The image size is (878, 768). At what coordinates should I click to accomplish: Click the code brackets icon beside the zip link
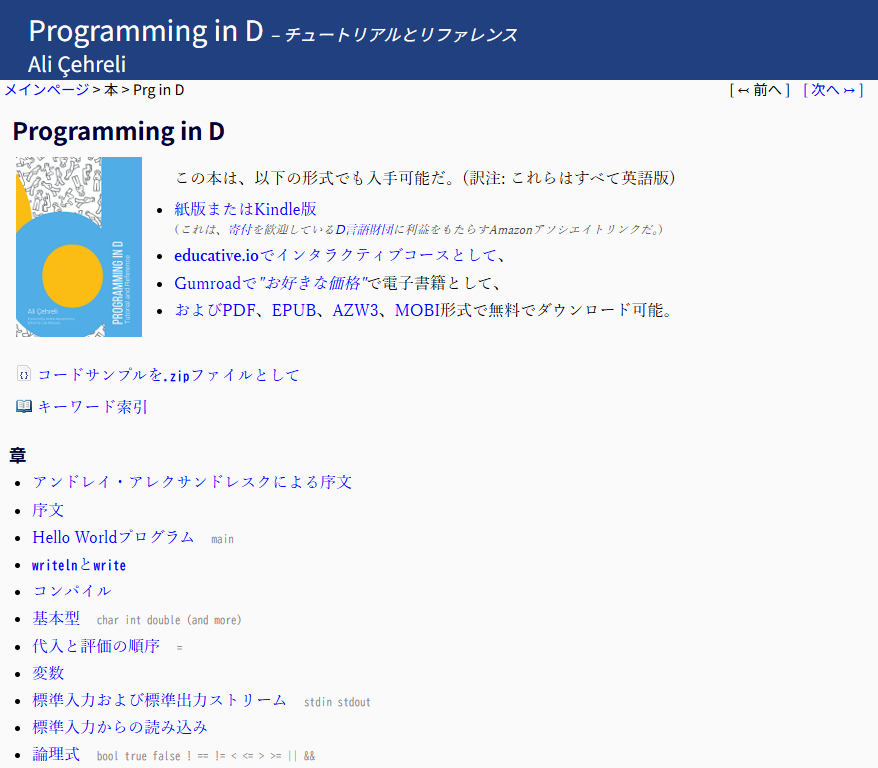coord(24,372)
